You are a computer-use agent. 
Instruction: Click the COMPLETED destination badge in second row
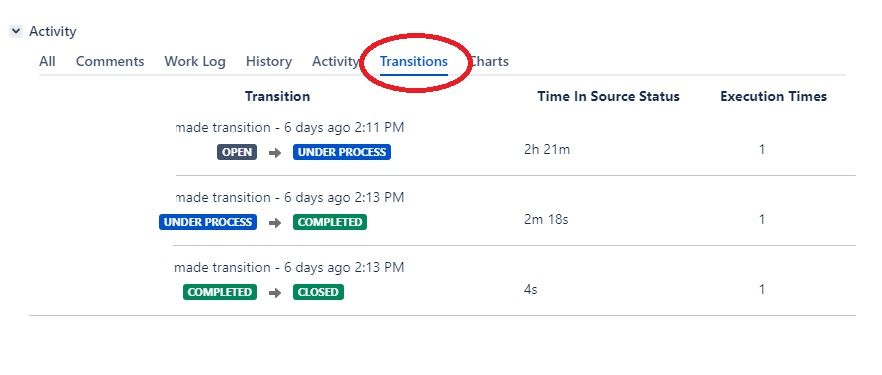pos(330,222)
